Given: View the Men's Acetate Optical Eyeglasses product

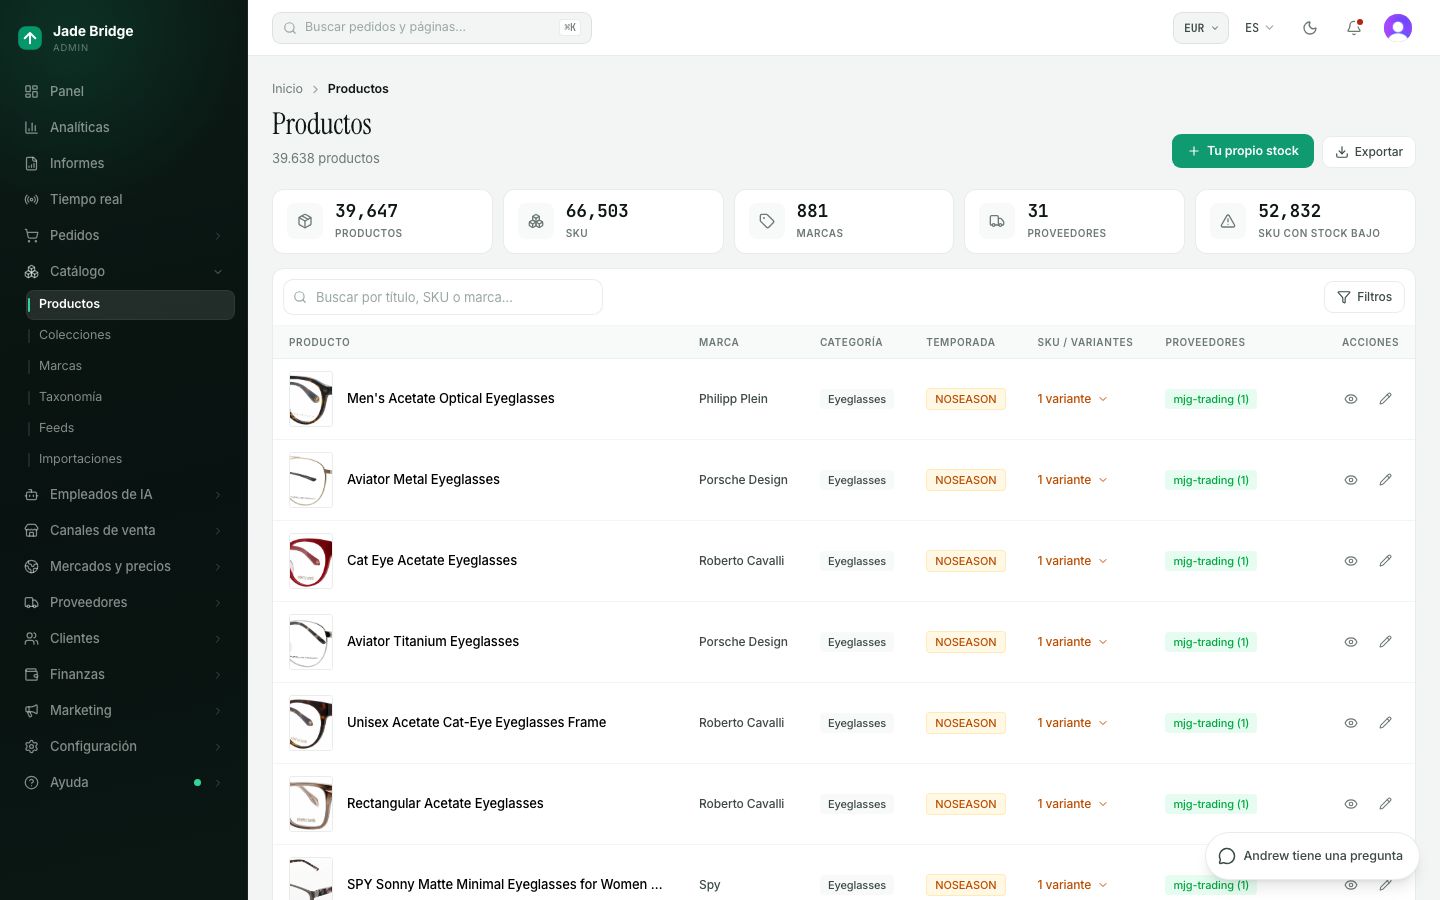Looking at the screenshot, I should [x=1351, y=399].
